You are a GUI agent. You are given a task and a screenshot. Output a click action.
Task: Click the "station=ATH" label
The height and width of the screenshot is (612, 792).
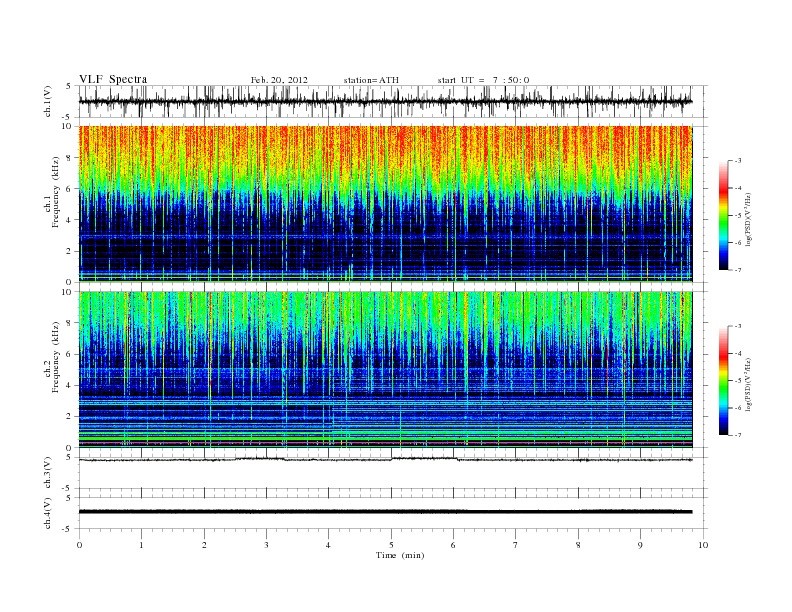click(x=371, y=80)
